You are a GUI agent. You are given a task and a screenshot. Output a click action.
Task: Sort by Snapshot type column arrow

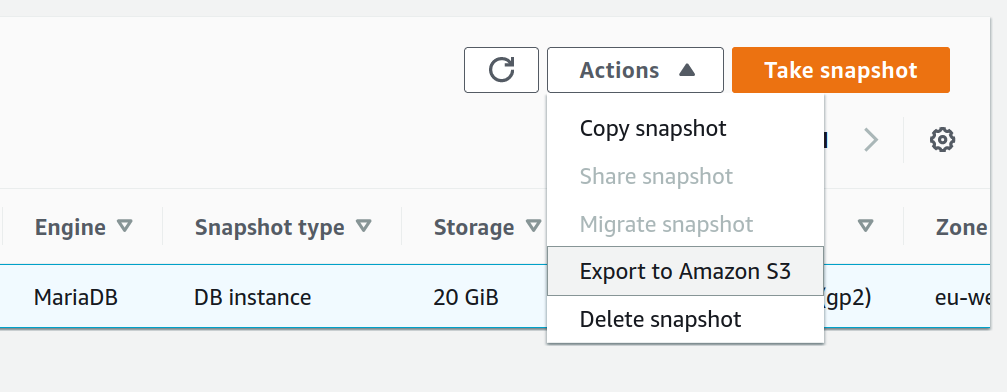(x=363, y=226)
